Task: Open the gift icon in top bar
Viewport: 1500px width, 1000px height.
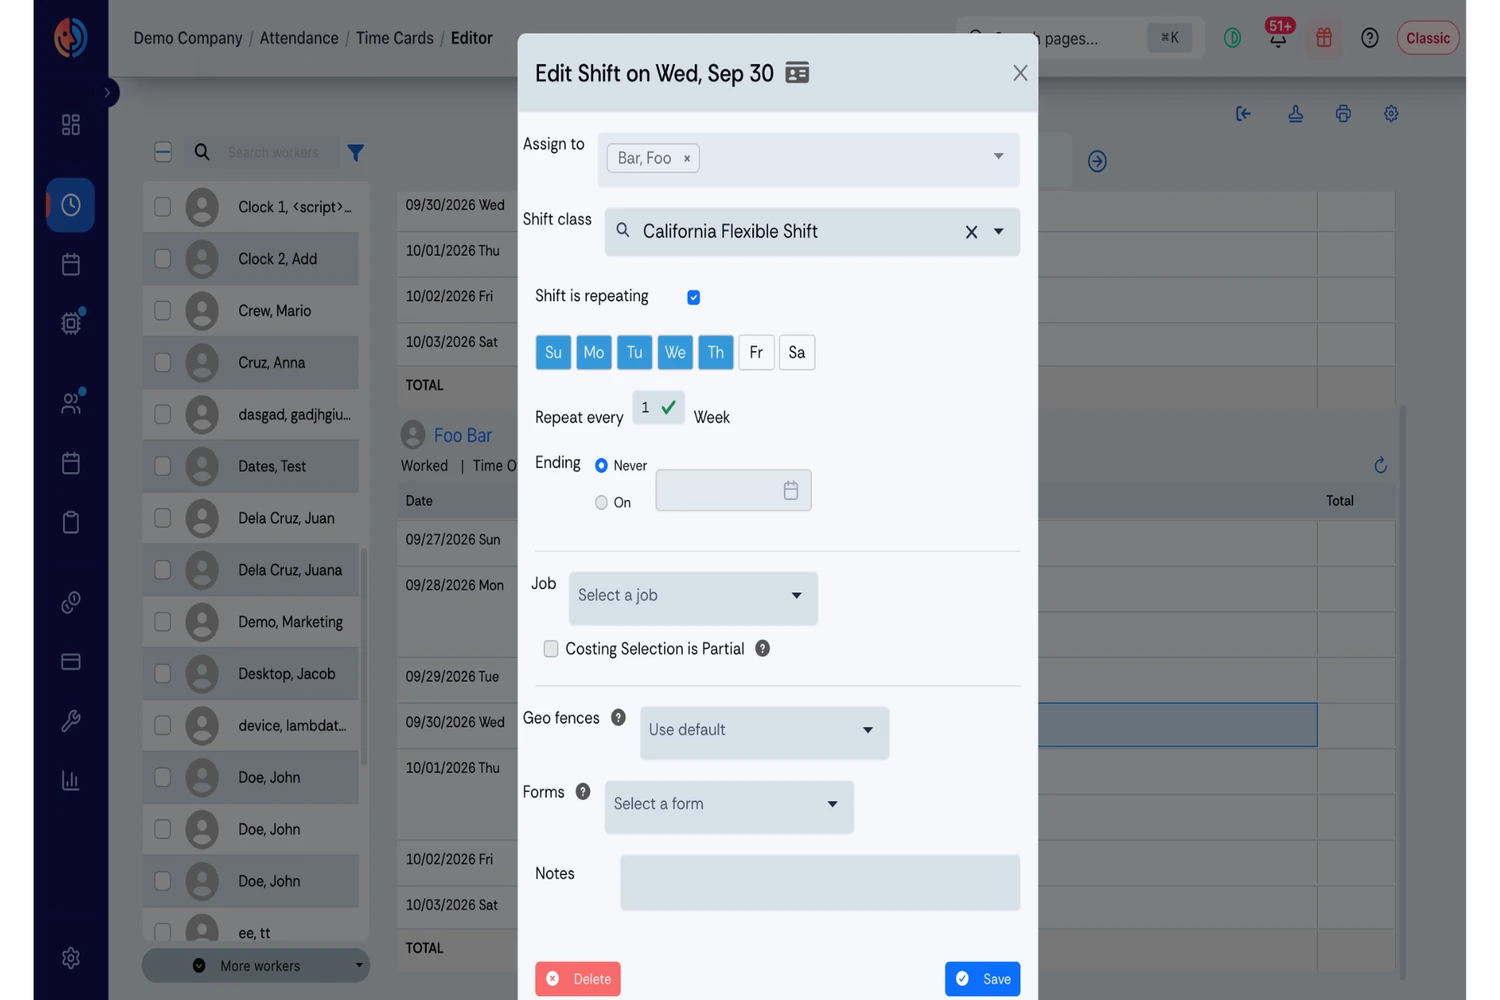Action: click(x=1324, y=38)
